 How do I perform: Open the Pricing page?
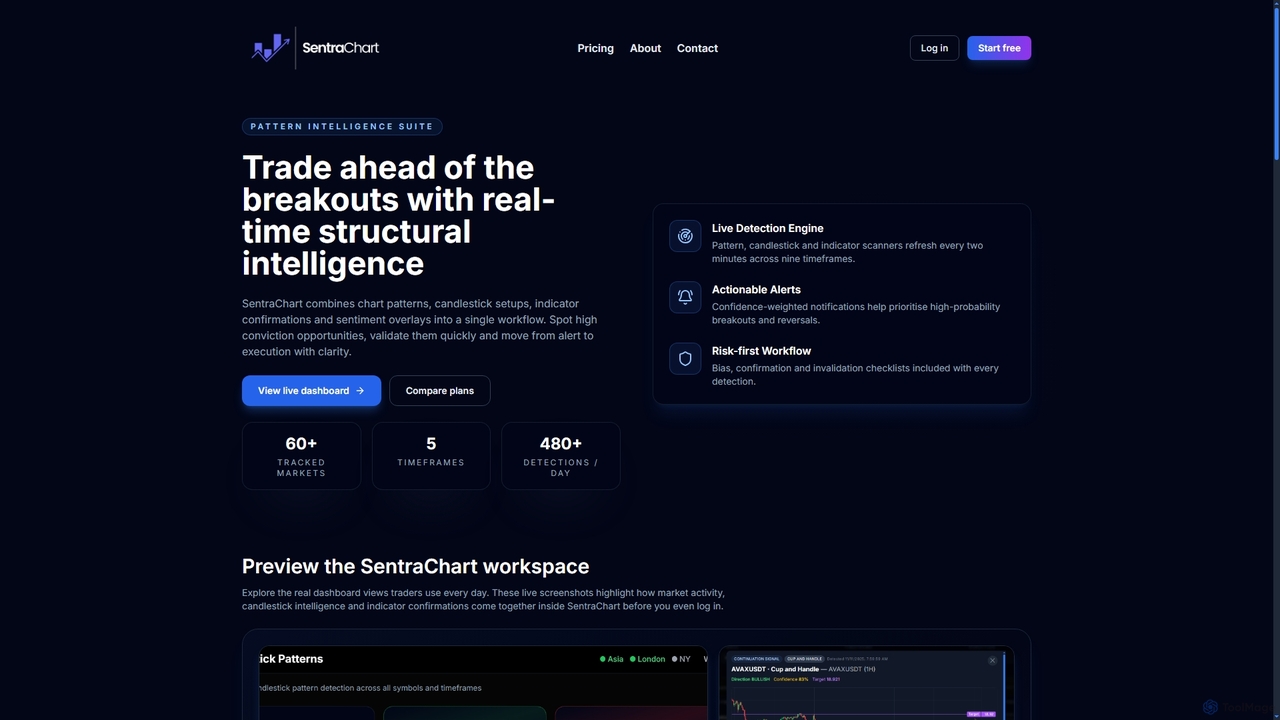[x=595, y=48]
